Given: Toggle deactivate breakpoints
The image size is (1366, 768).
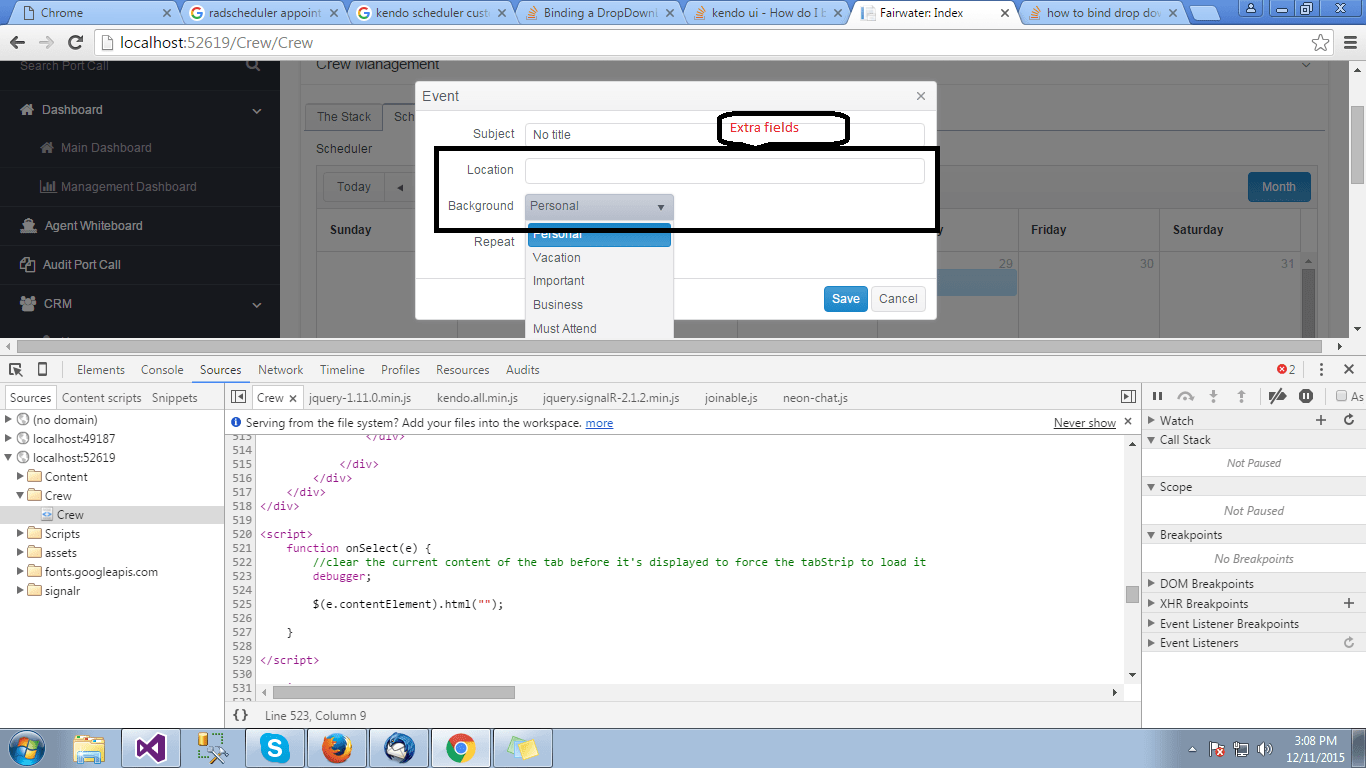Looking at the screenshot, I should [x=1277, y=396].
